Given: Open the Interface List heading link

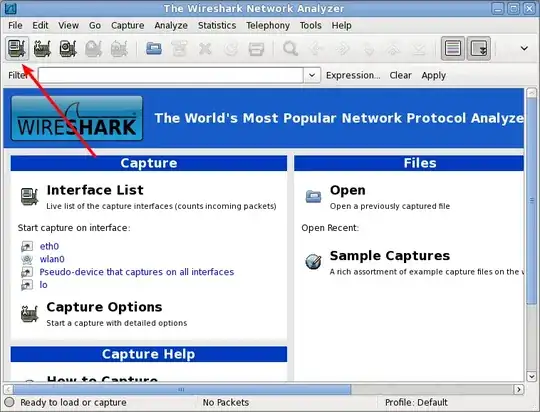Looking at the screenshot, I should tap(95, 190).
